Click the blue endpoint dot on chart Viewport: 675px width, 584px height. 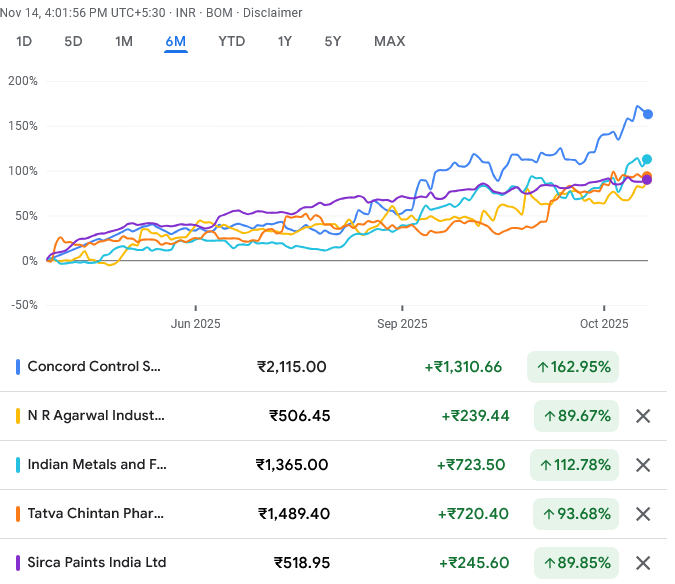[648, 114]
